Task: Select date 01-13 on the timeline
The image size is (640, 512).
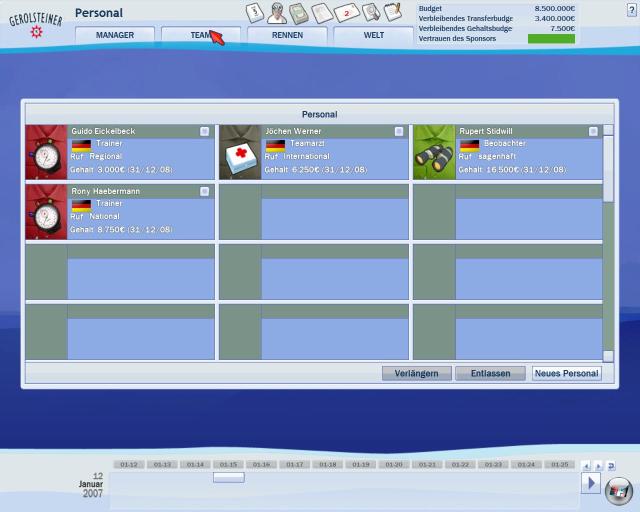Action: [x=162, y=465]
